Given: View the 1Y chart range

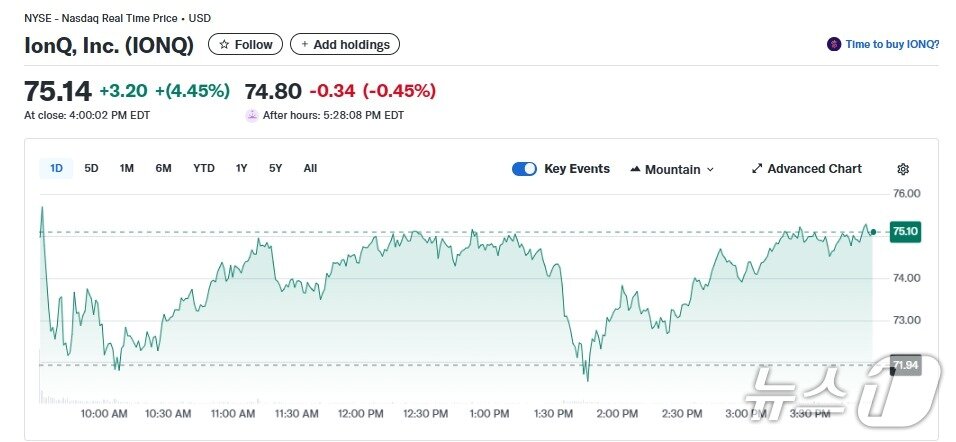Looking at the screenshot, I should tap(241, 168).
